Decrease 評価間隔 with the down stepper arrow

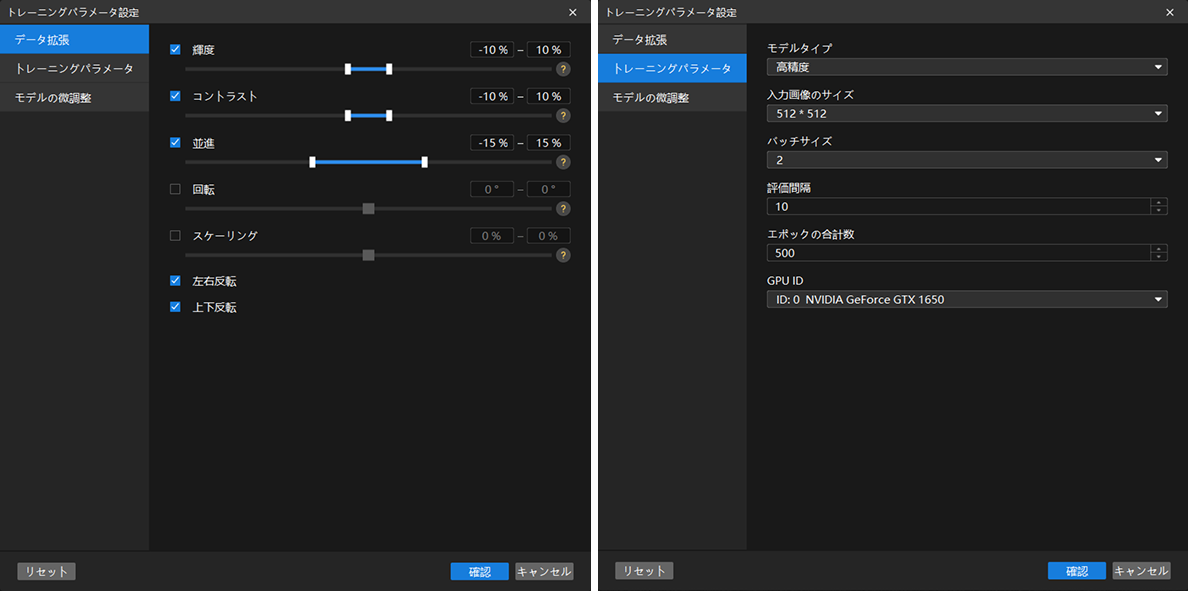[1158, 211]
